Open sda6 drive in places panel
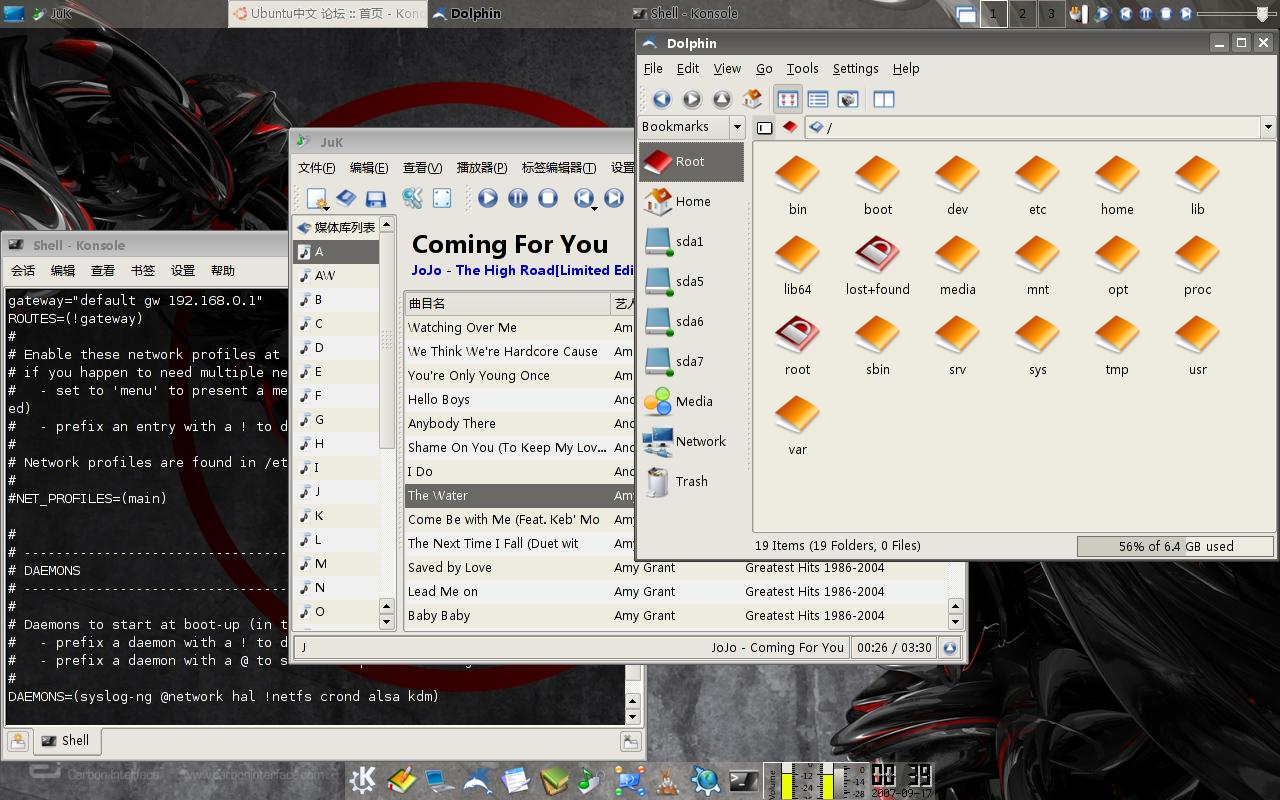 [691, 321]
